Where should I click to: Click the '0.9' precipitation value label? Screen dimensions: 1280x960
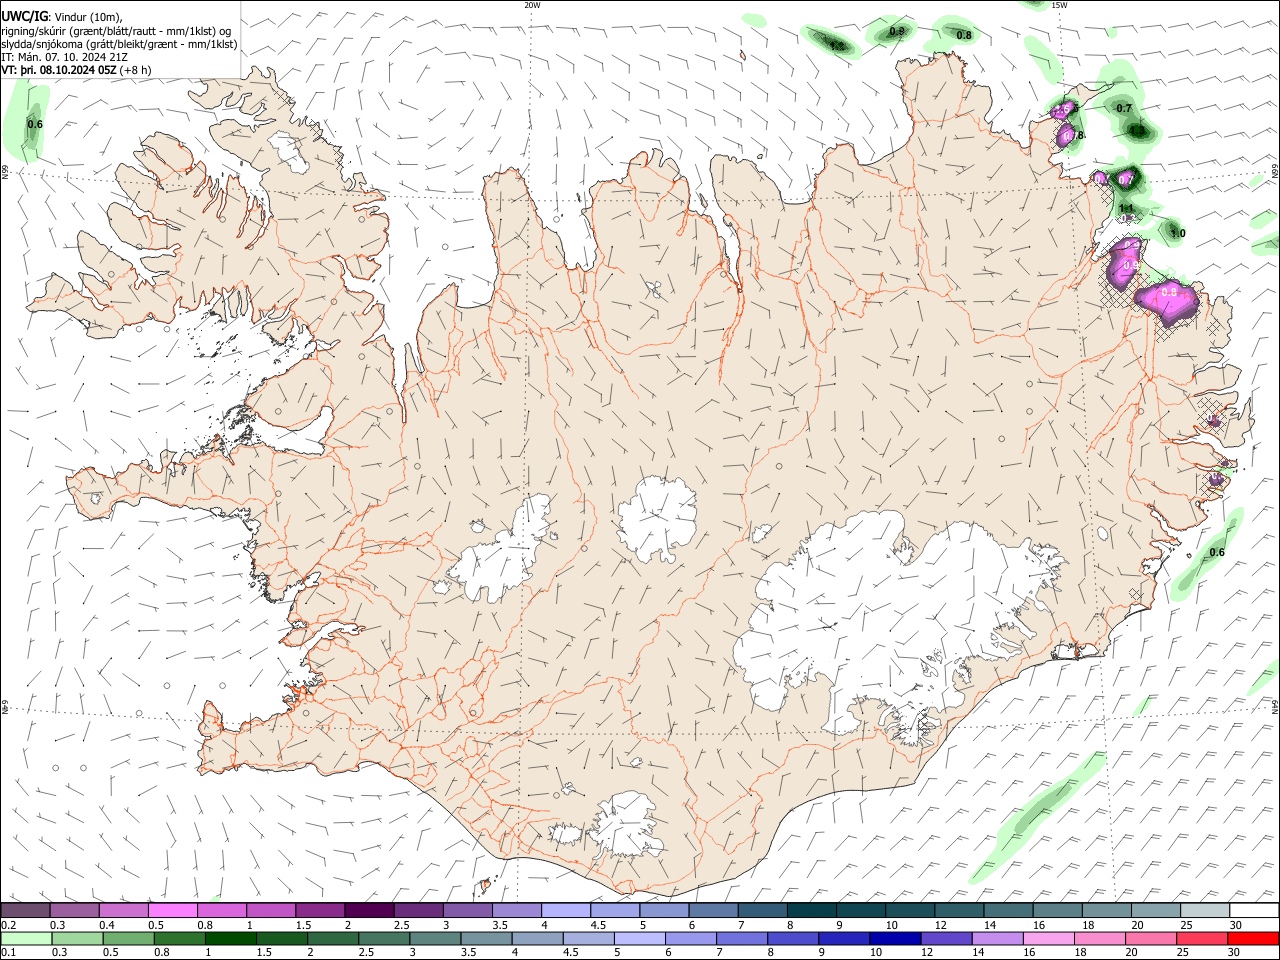(897, 32)
